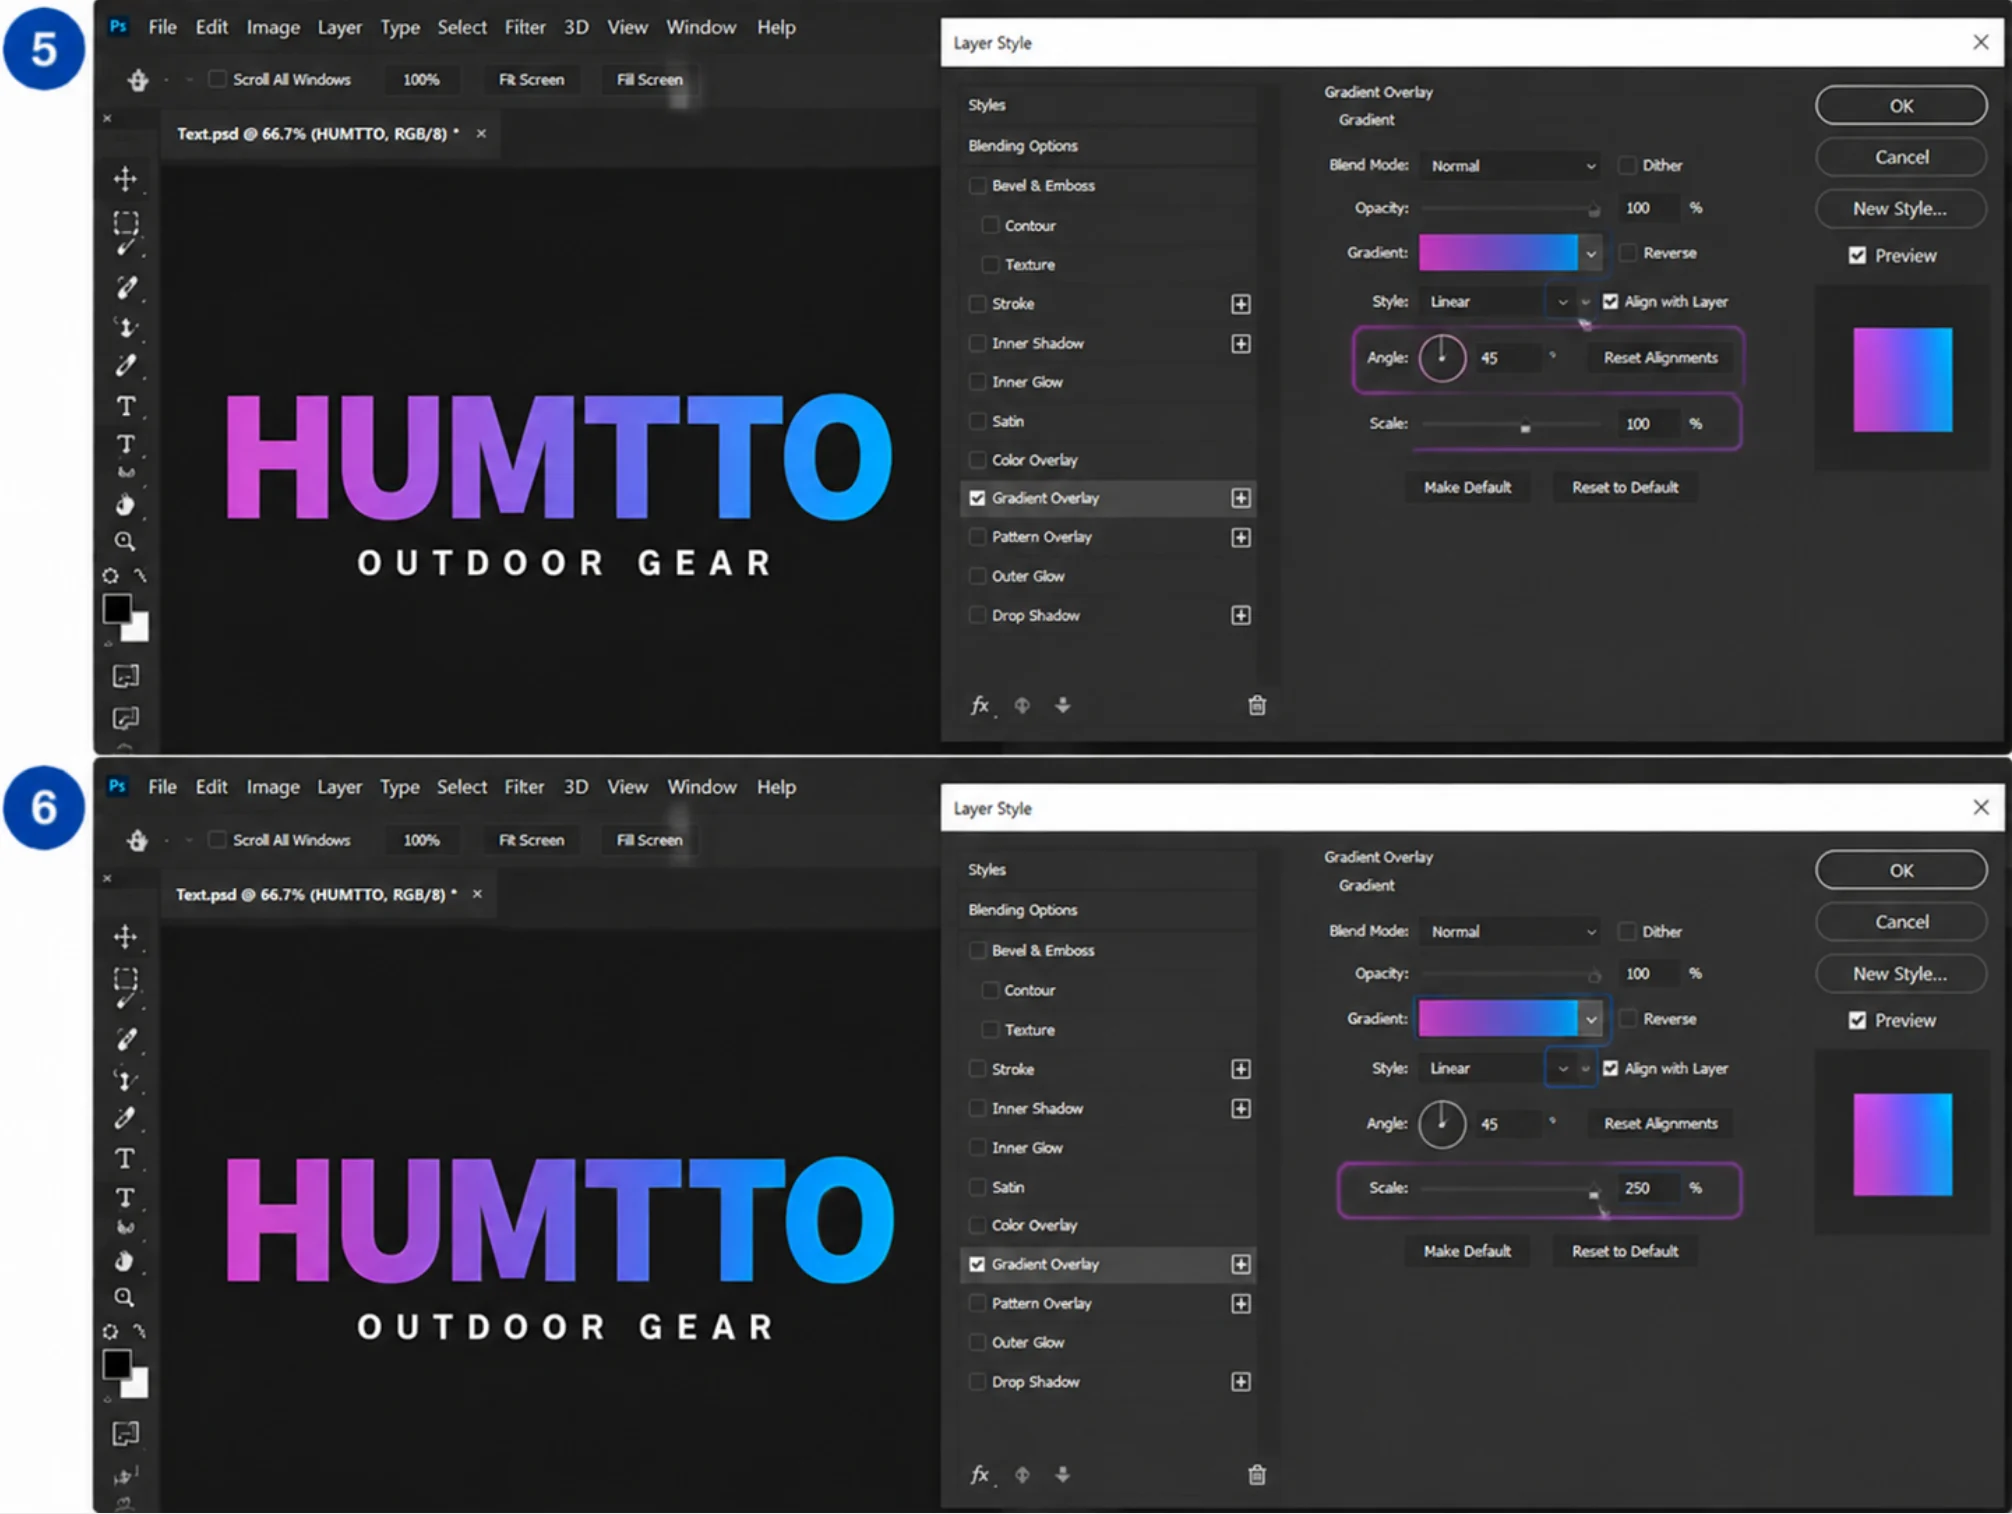
Task: Open File menu in upper Photoshop window
Action: 162,27
